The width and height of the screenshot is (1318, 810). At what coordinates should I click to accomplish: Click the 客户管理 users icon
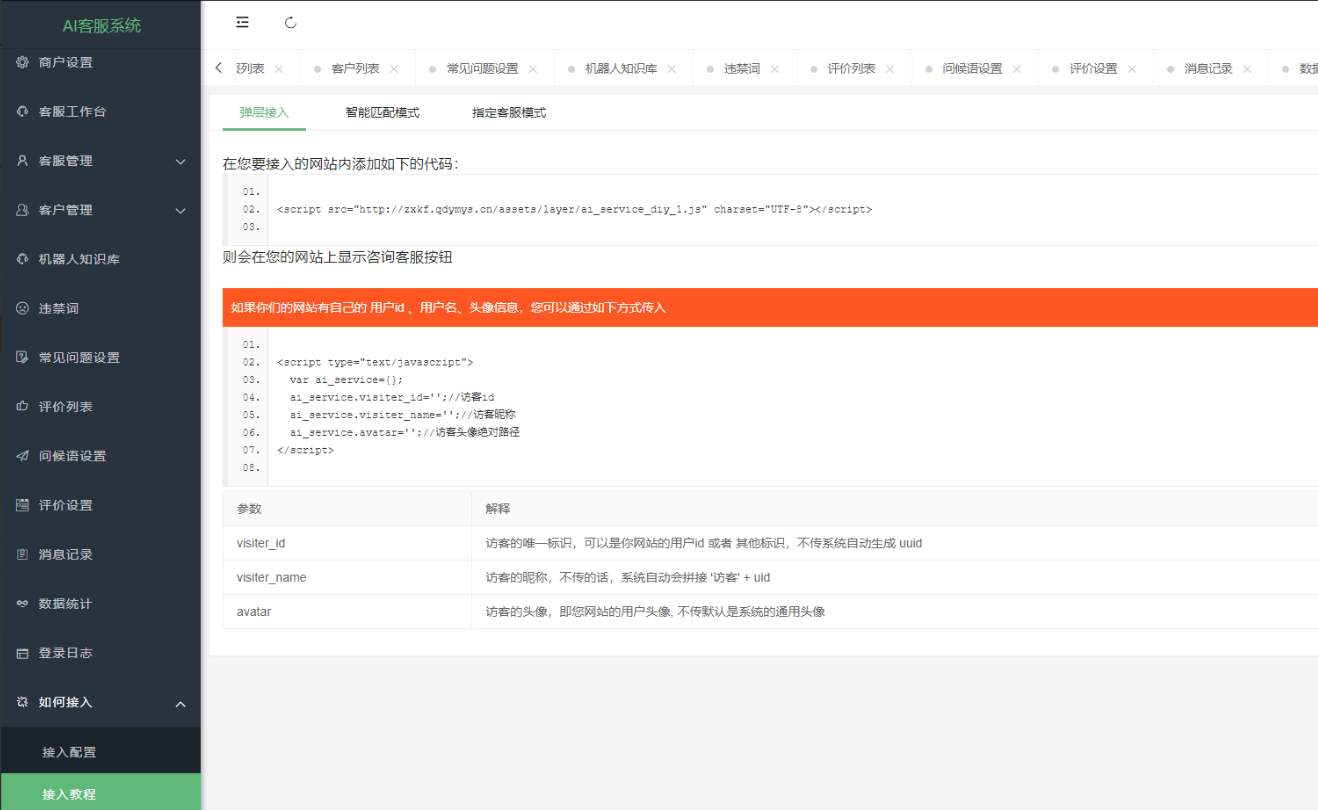pyautogui.click(x=22, y=210)
